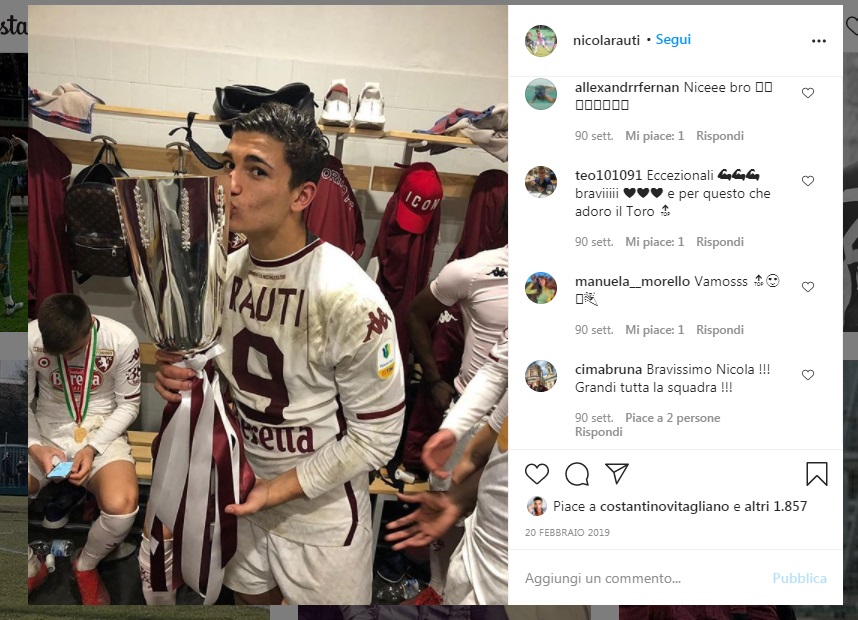The image size is (858, 620).
Task: Open the "altri 1.857" likes list
Action: coord(779,507)
